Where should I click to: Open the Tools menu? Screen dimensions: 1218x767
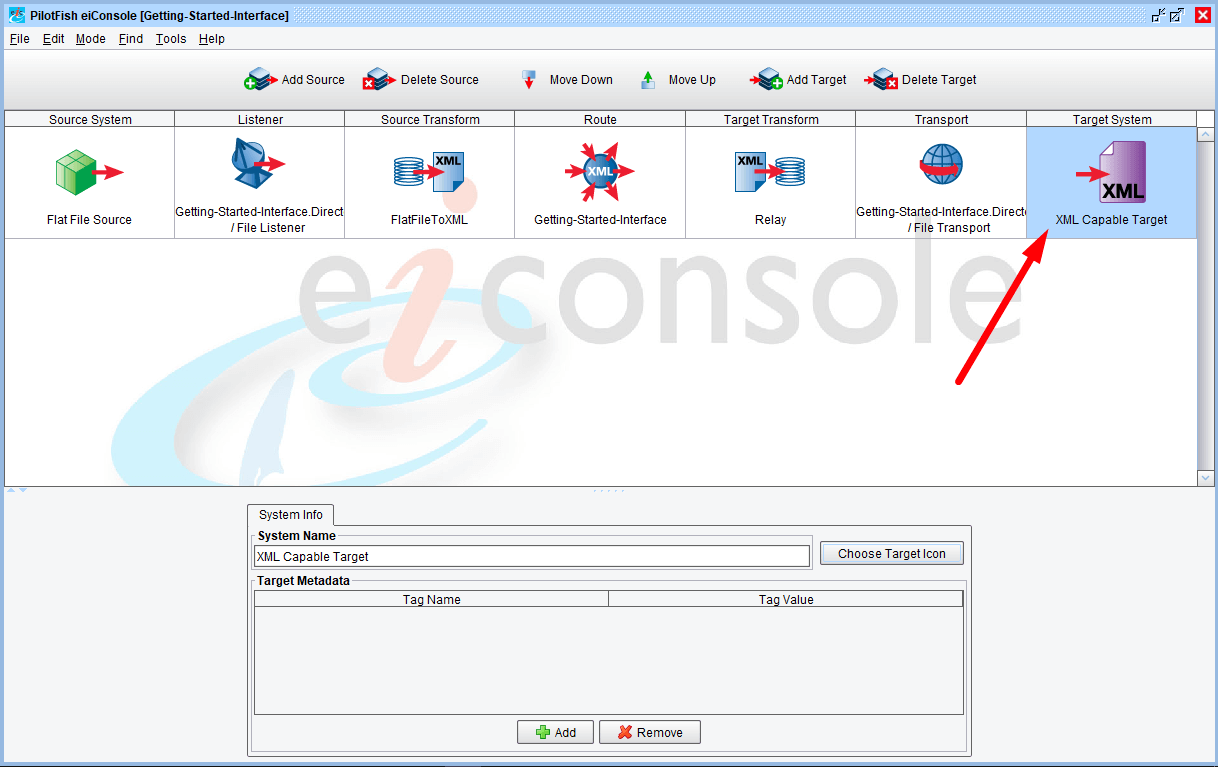(171, 39)
